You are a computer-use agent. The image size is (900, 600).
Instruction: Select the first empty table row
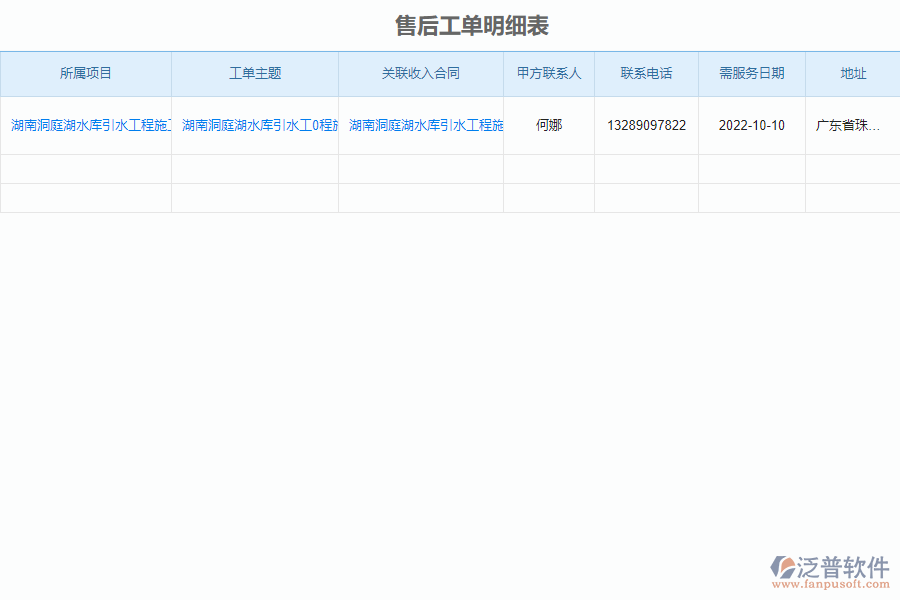pyautogui.click(x=450, y=166)
